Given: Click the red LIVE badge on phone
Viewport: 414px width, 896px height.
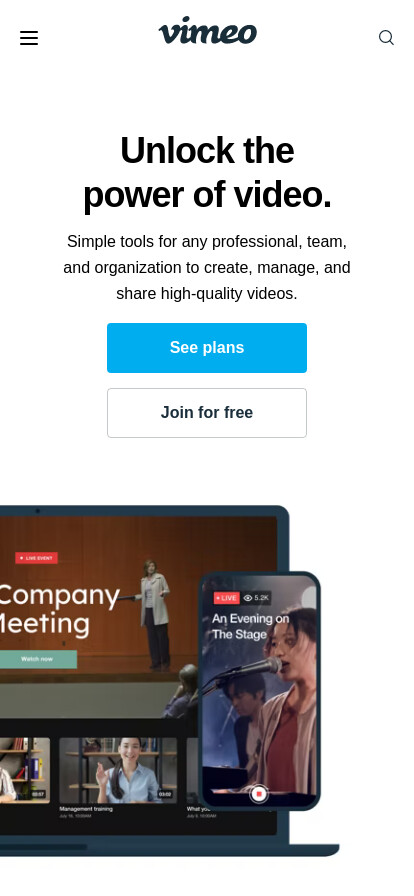Looking at the screenshot, I should click(x=226, y=598).
